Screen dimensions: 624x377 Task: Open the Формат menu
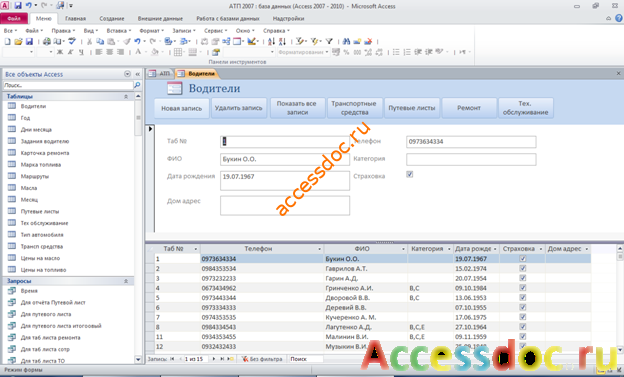click(x=151, y=30)
